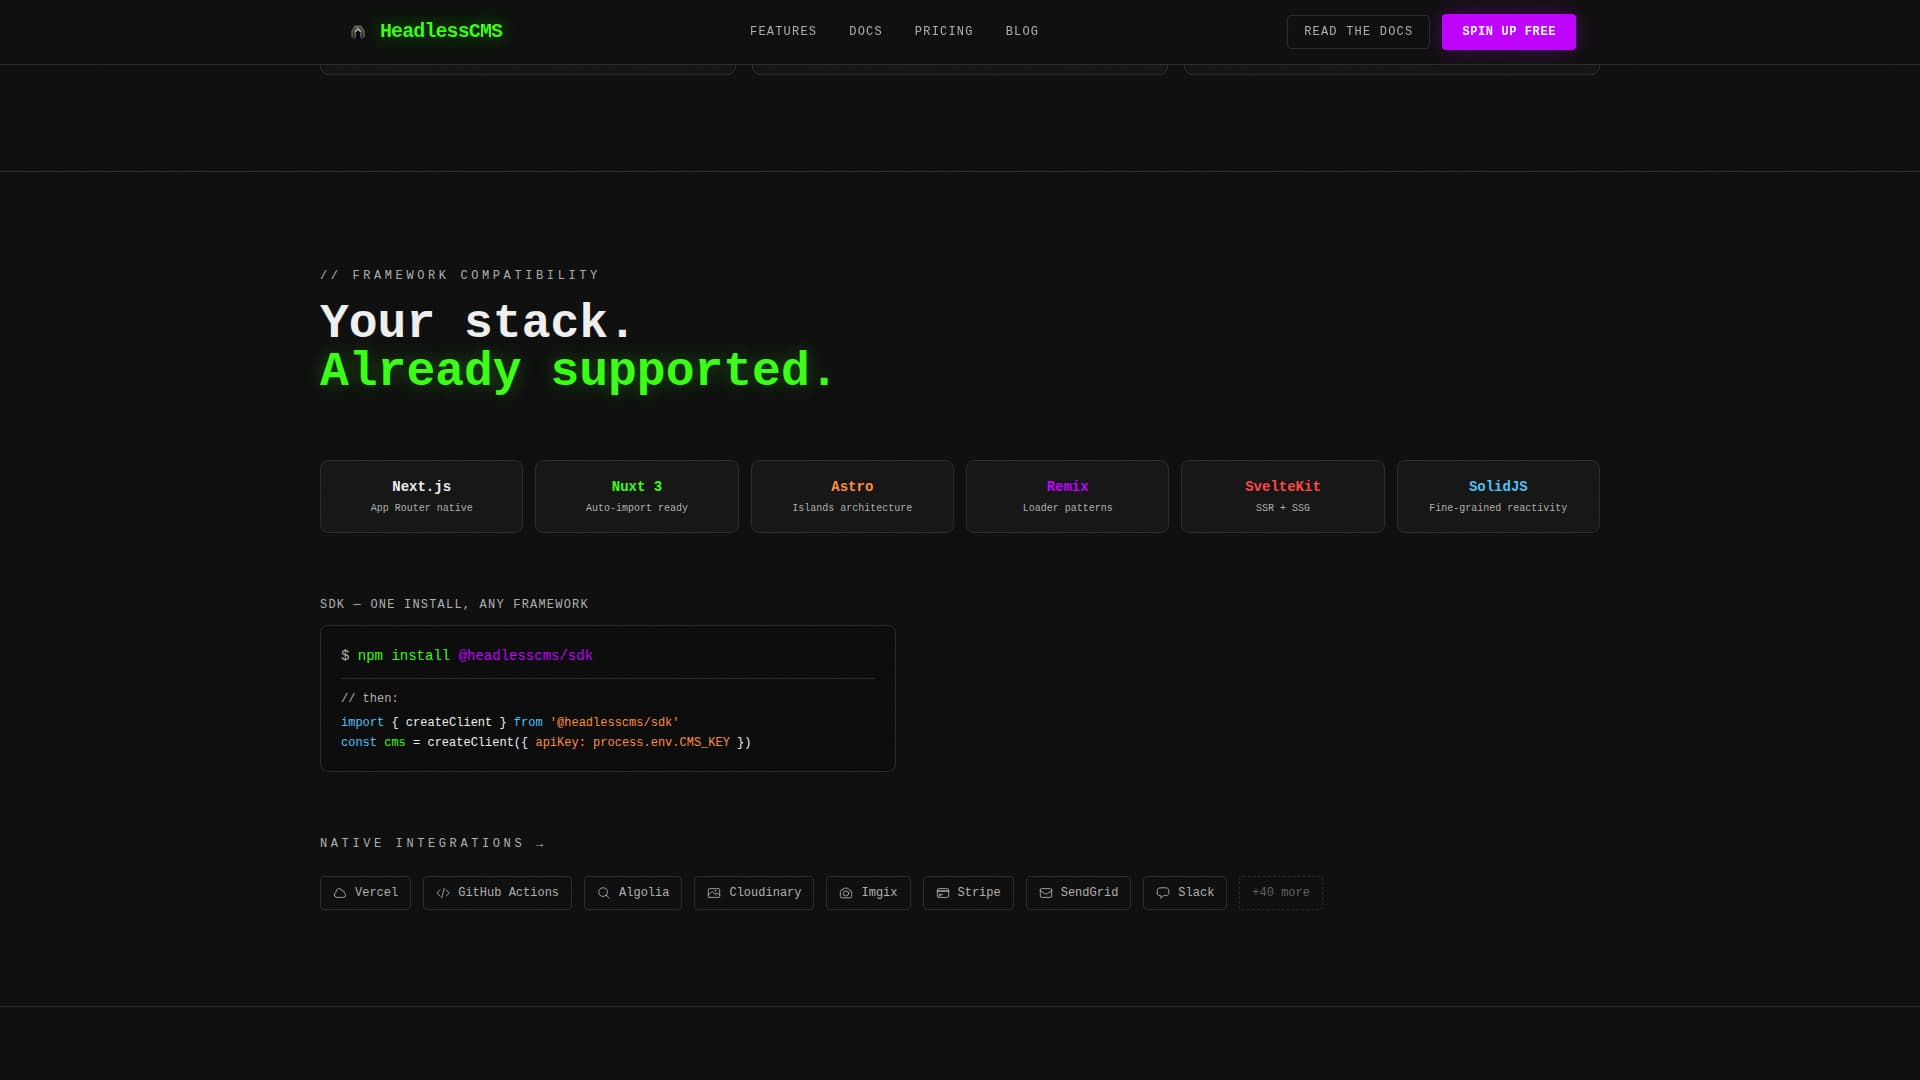Viewport: 1920px width, 1080px height.
Task: Click the @headlesscms/sdk package name
Action: click(526, 656)
